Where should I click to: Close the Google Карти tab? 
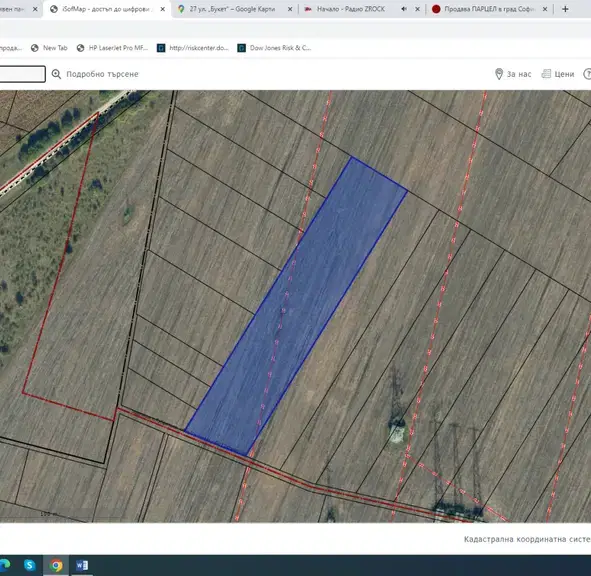coord(290,9)
